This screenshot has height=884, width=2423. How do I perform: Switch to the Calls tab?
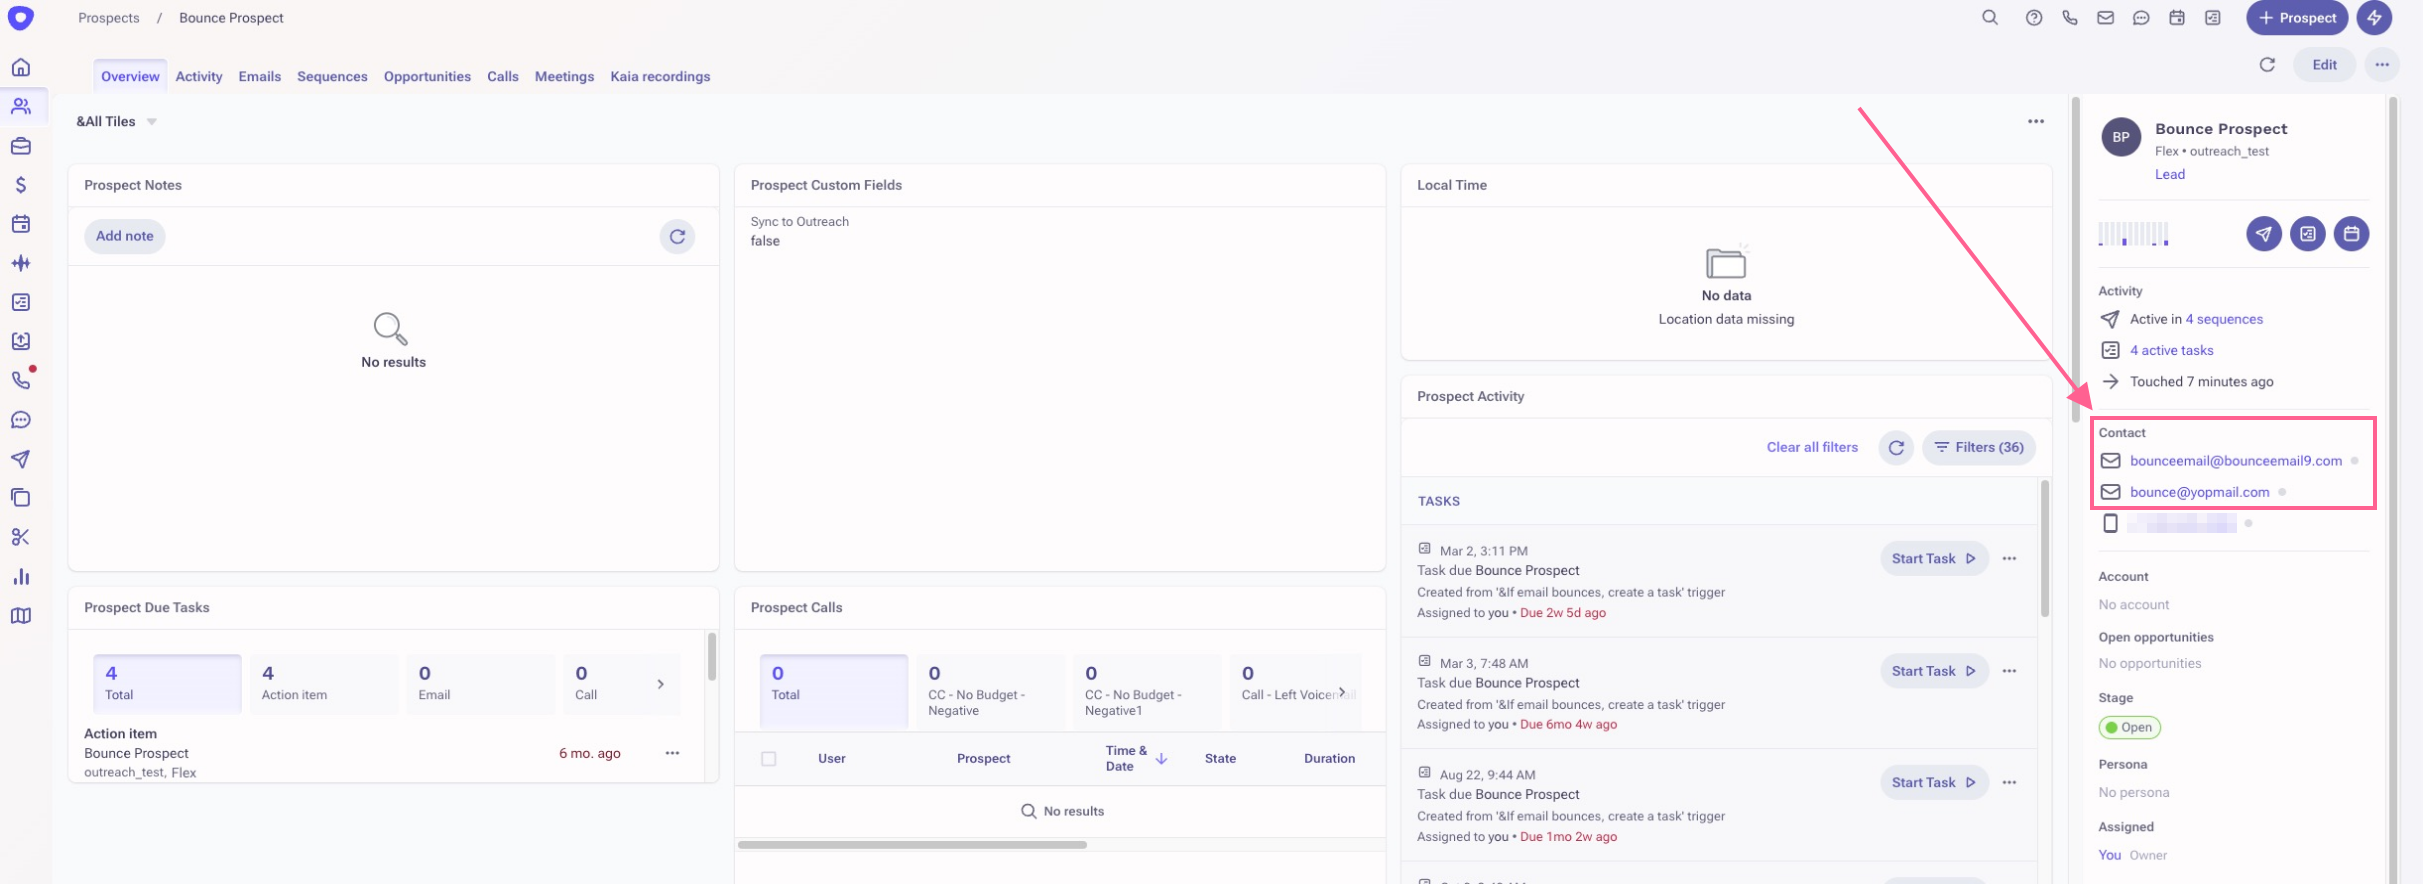[503, 77]
